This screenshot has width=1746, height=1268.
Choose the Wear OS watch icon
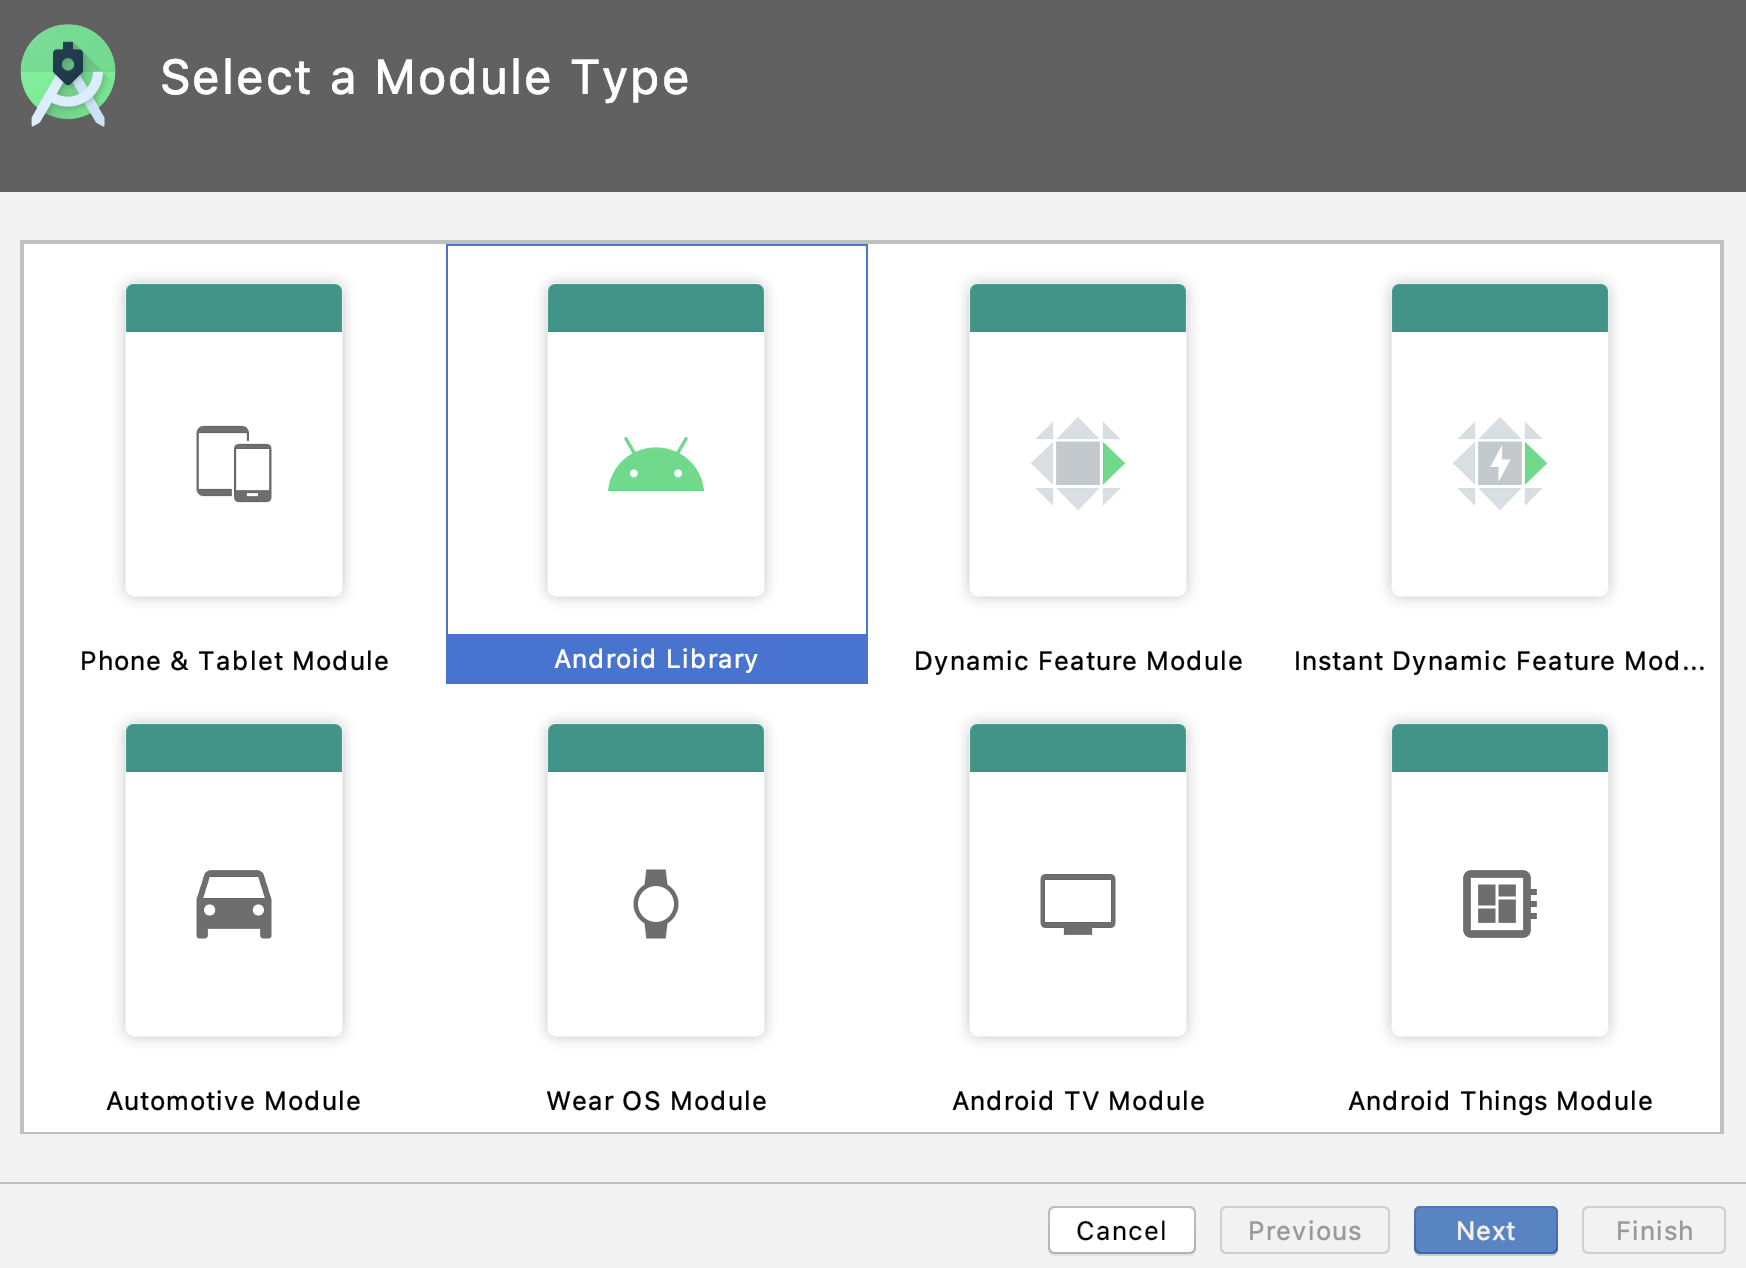coord(656,904)
